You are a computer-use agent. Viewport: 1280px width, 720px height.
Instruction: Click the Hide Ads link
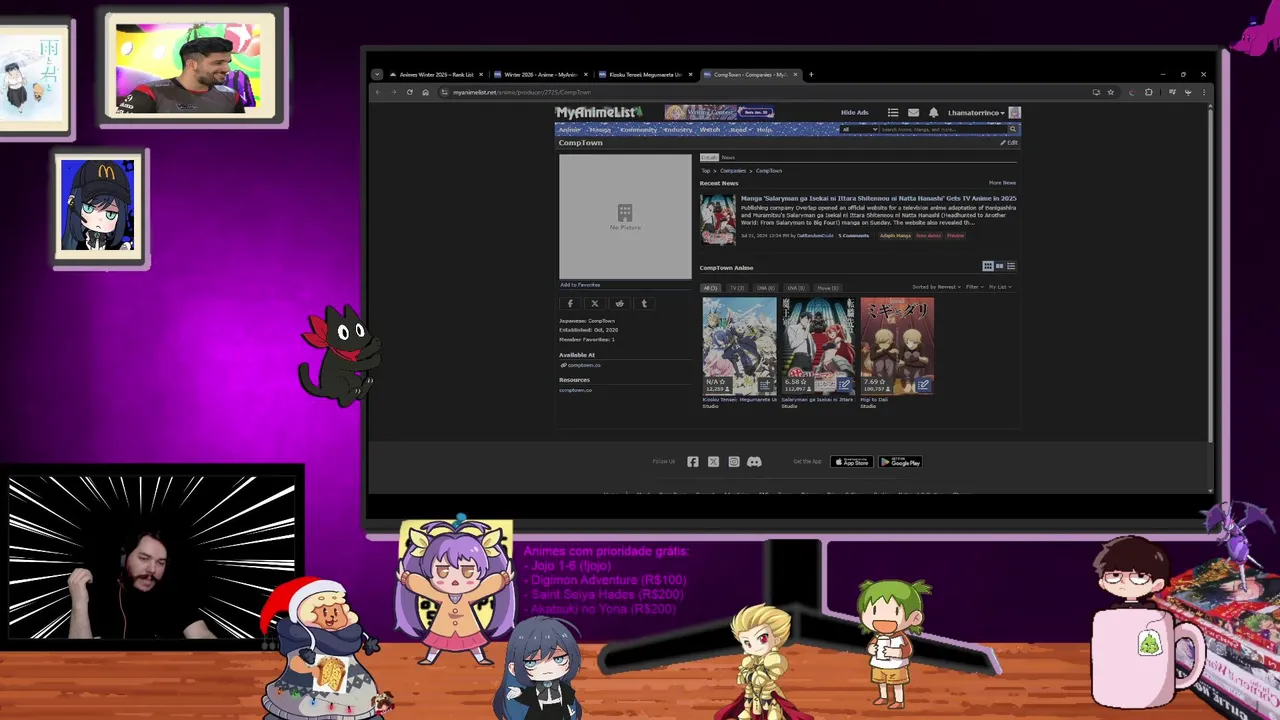point(855,113)
